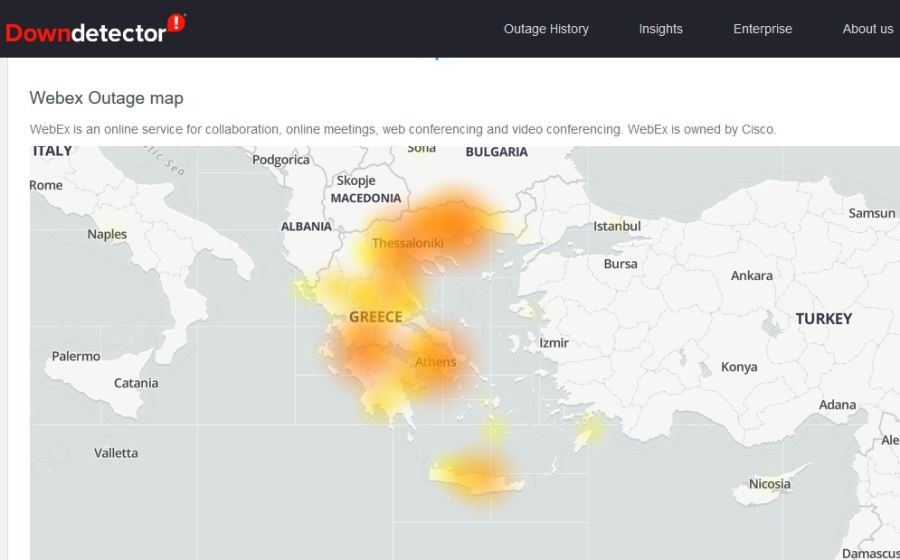
Task: Click the Skopje city label
Action: point(356,180)
